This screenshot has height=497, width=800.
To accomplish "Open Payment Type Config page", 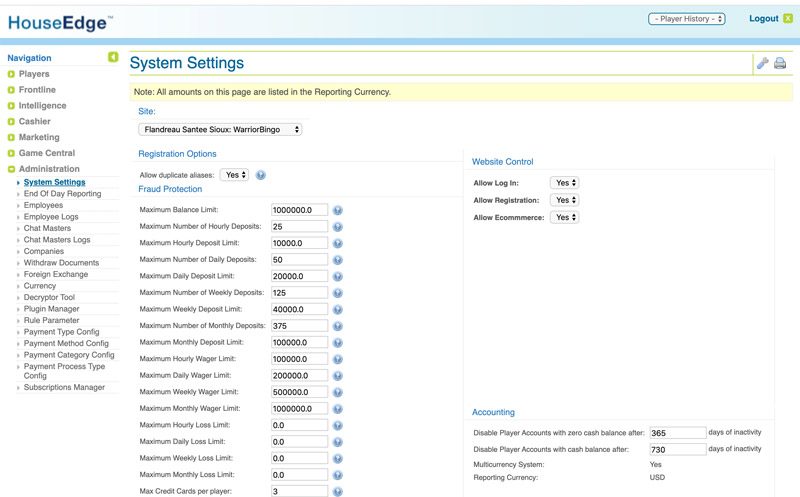I will pyautogui.click(x=61, y=332).
